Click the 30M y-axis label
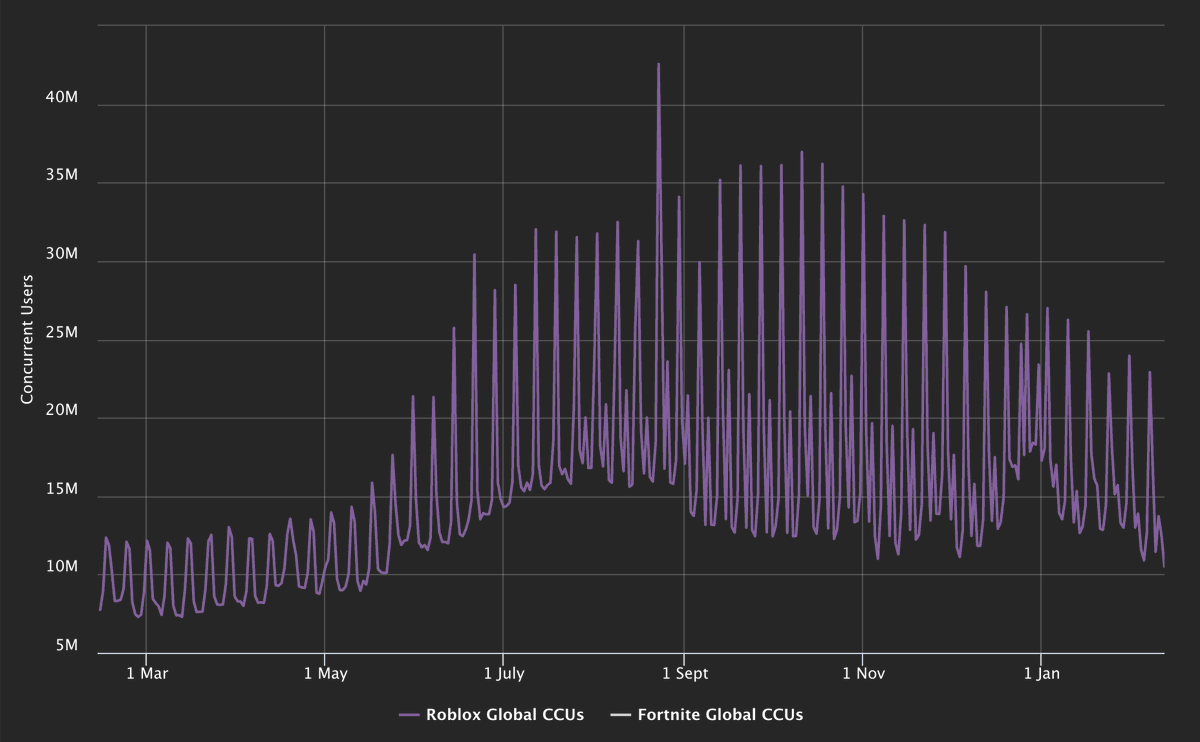 tap(62, 254)
